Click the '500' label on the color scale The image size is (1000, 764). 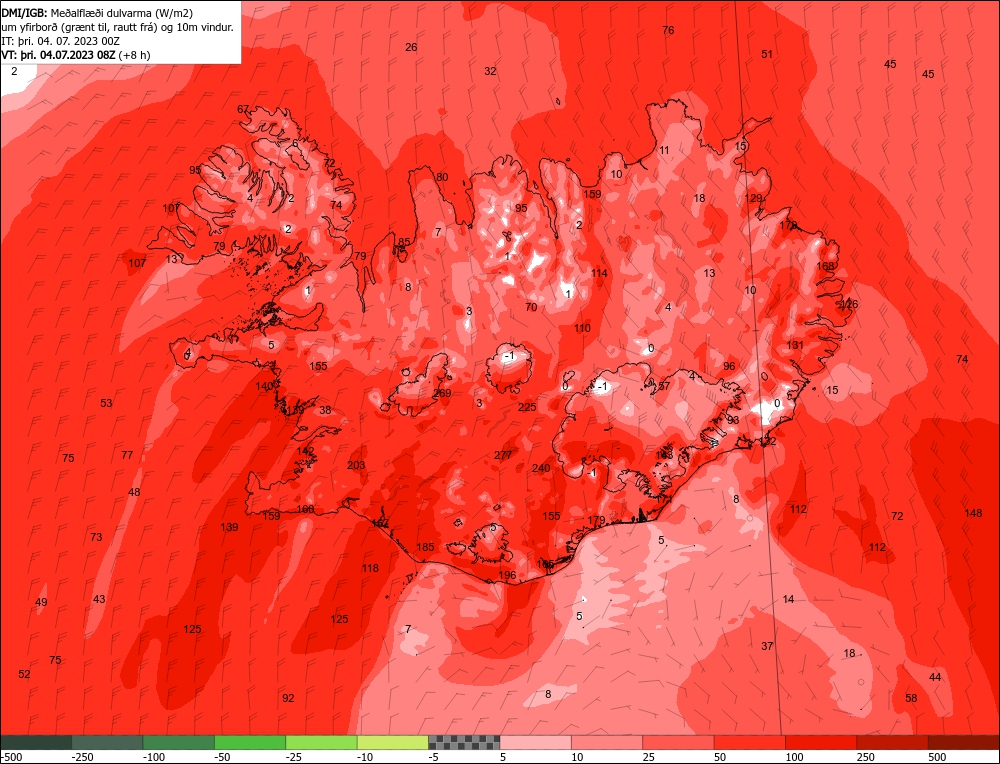click(936, 756)
